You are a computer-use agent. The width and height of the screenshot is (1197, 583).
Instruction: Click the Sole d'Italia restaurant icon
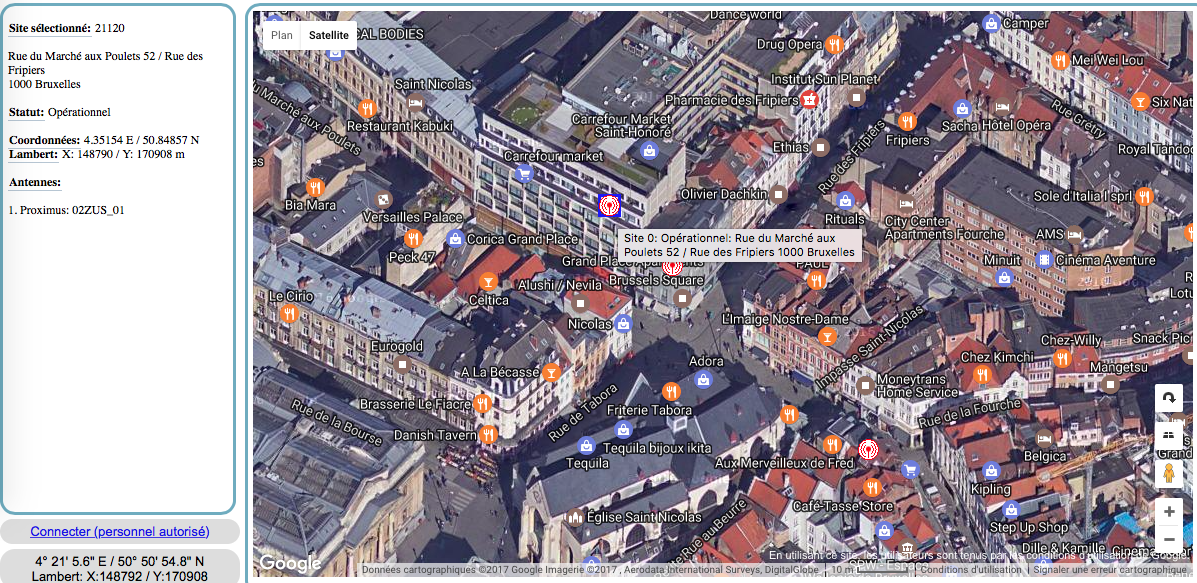1143,196
